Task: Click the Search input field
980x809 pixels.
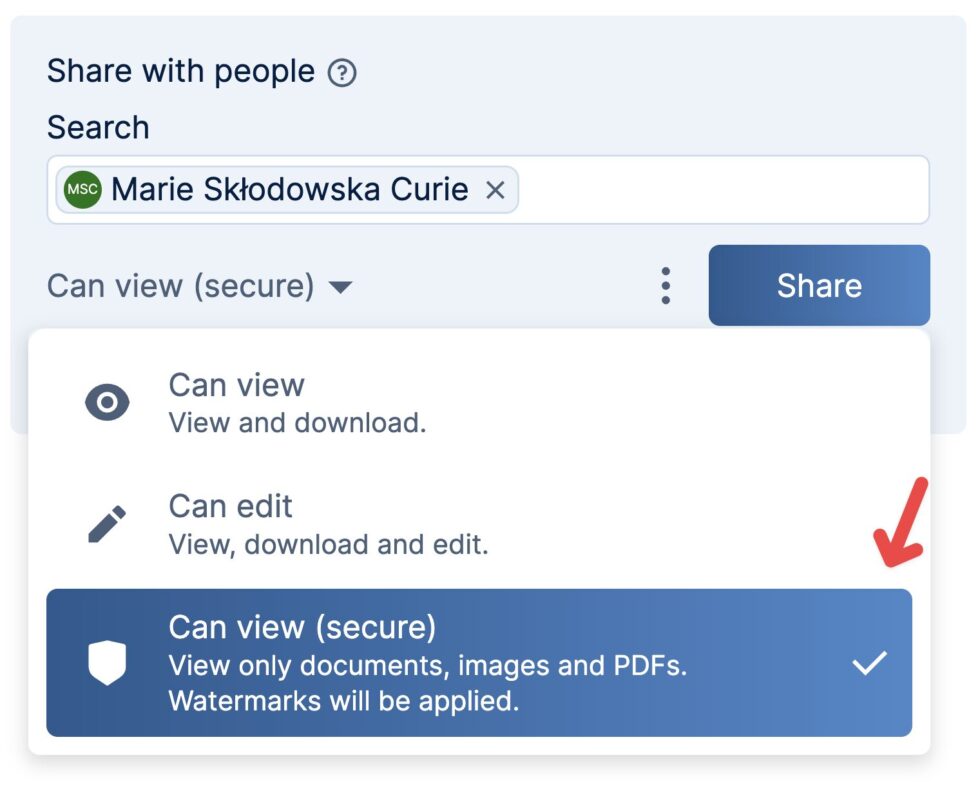Action: (x=700, y=190)
